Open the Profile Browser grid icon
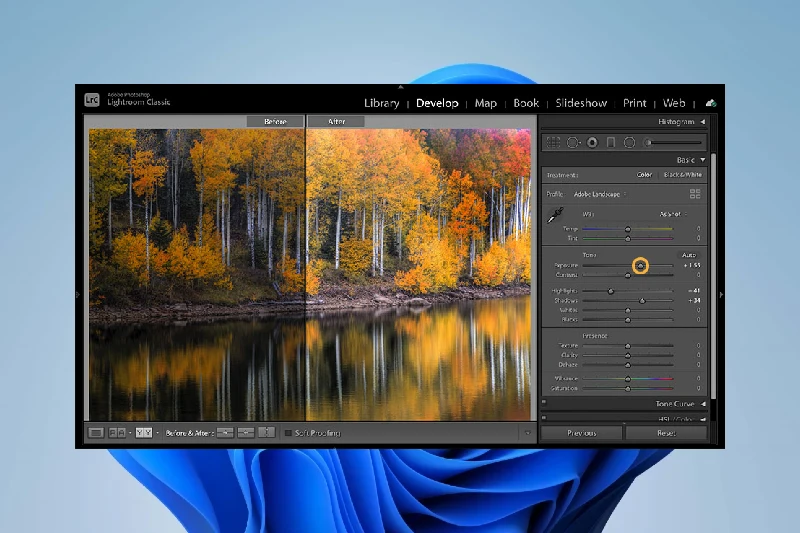 point(695,193)
